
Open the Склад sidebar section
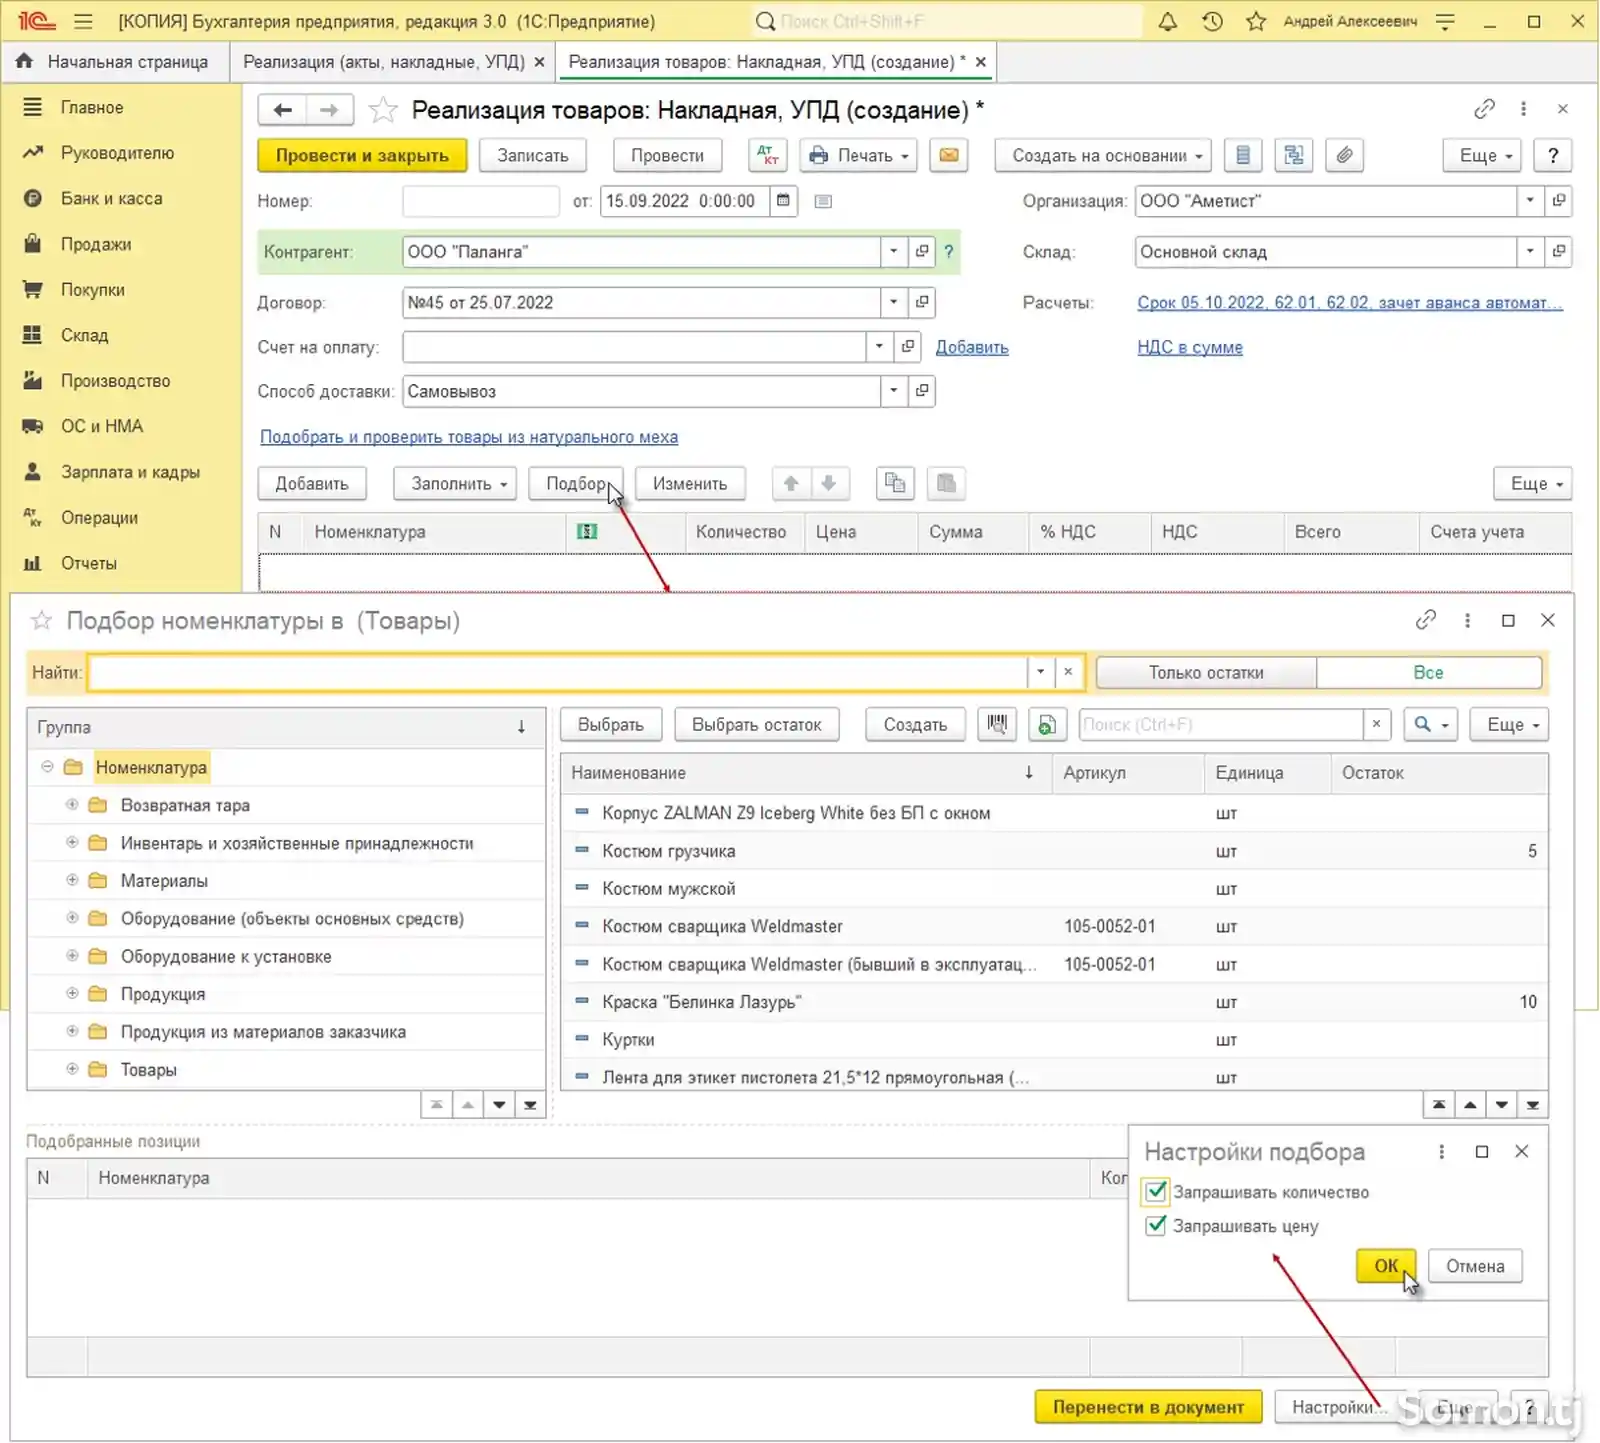pos(84,335)
